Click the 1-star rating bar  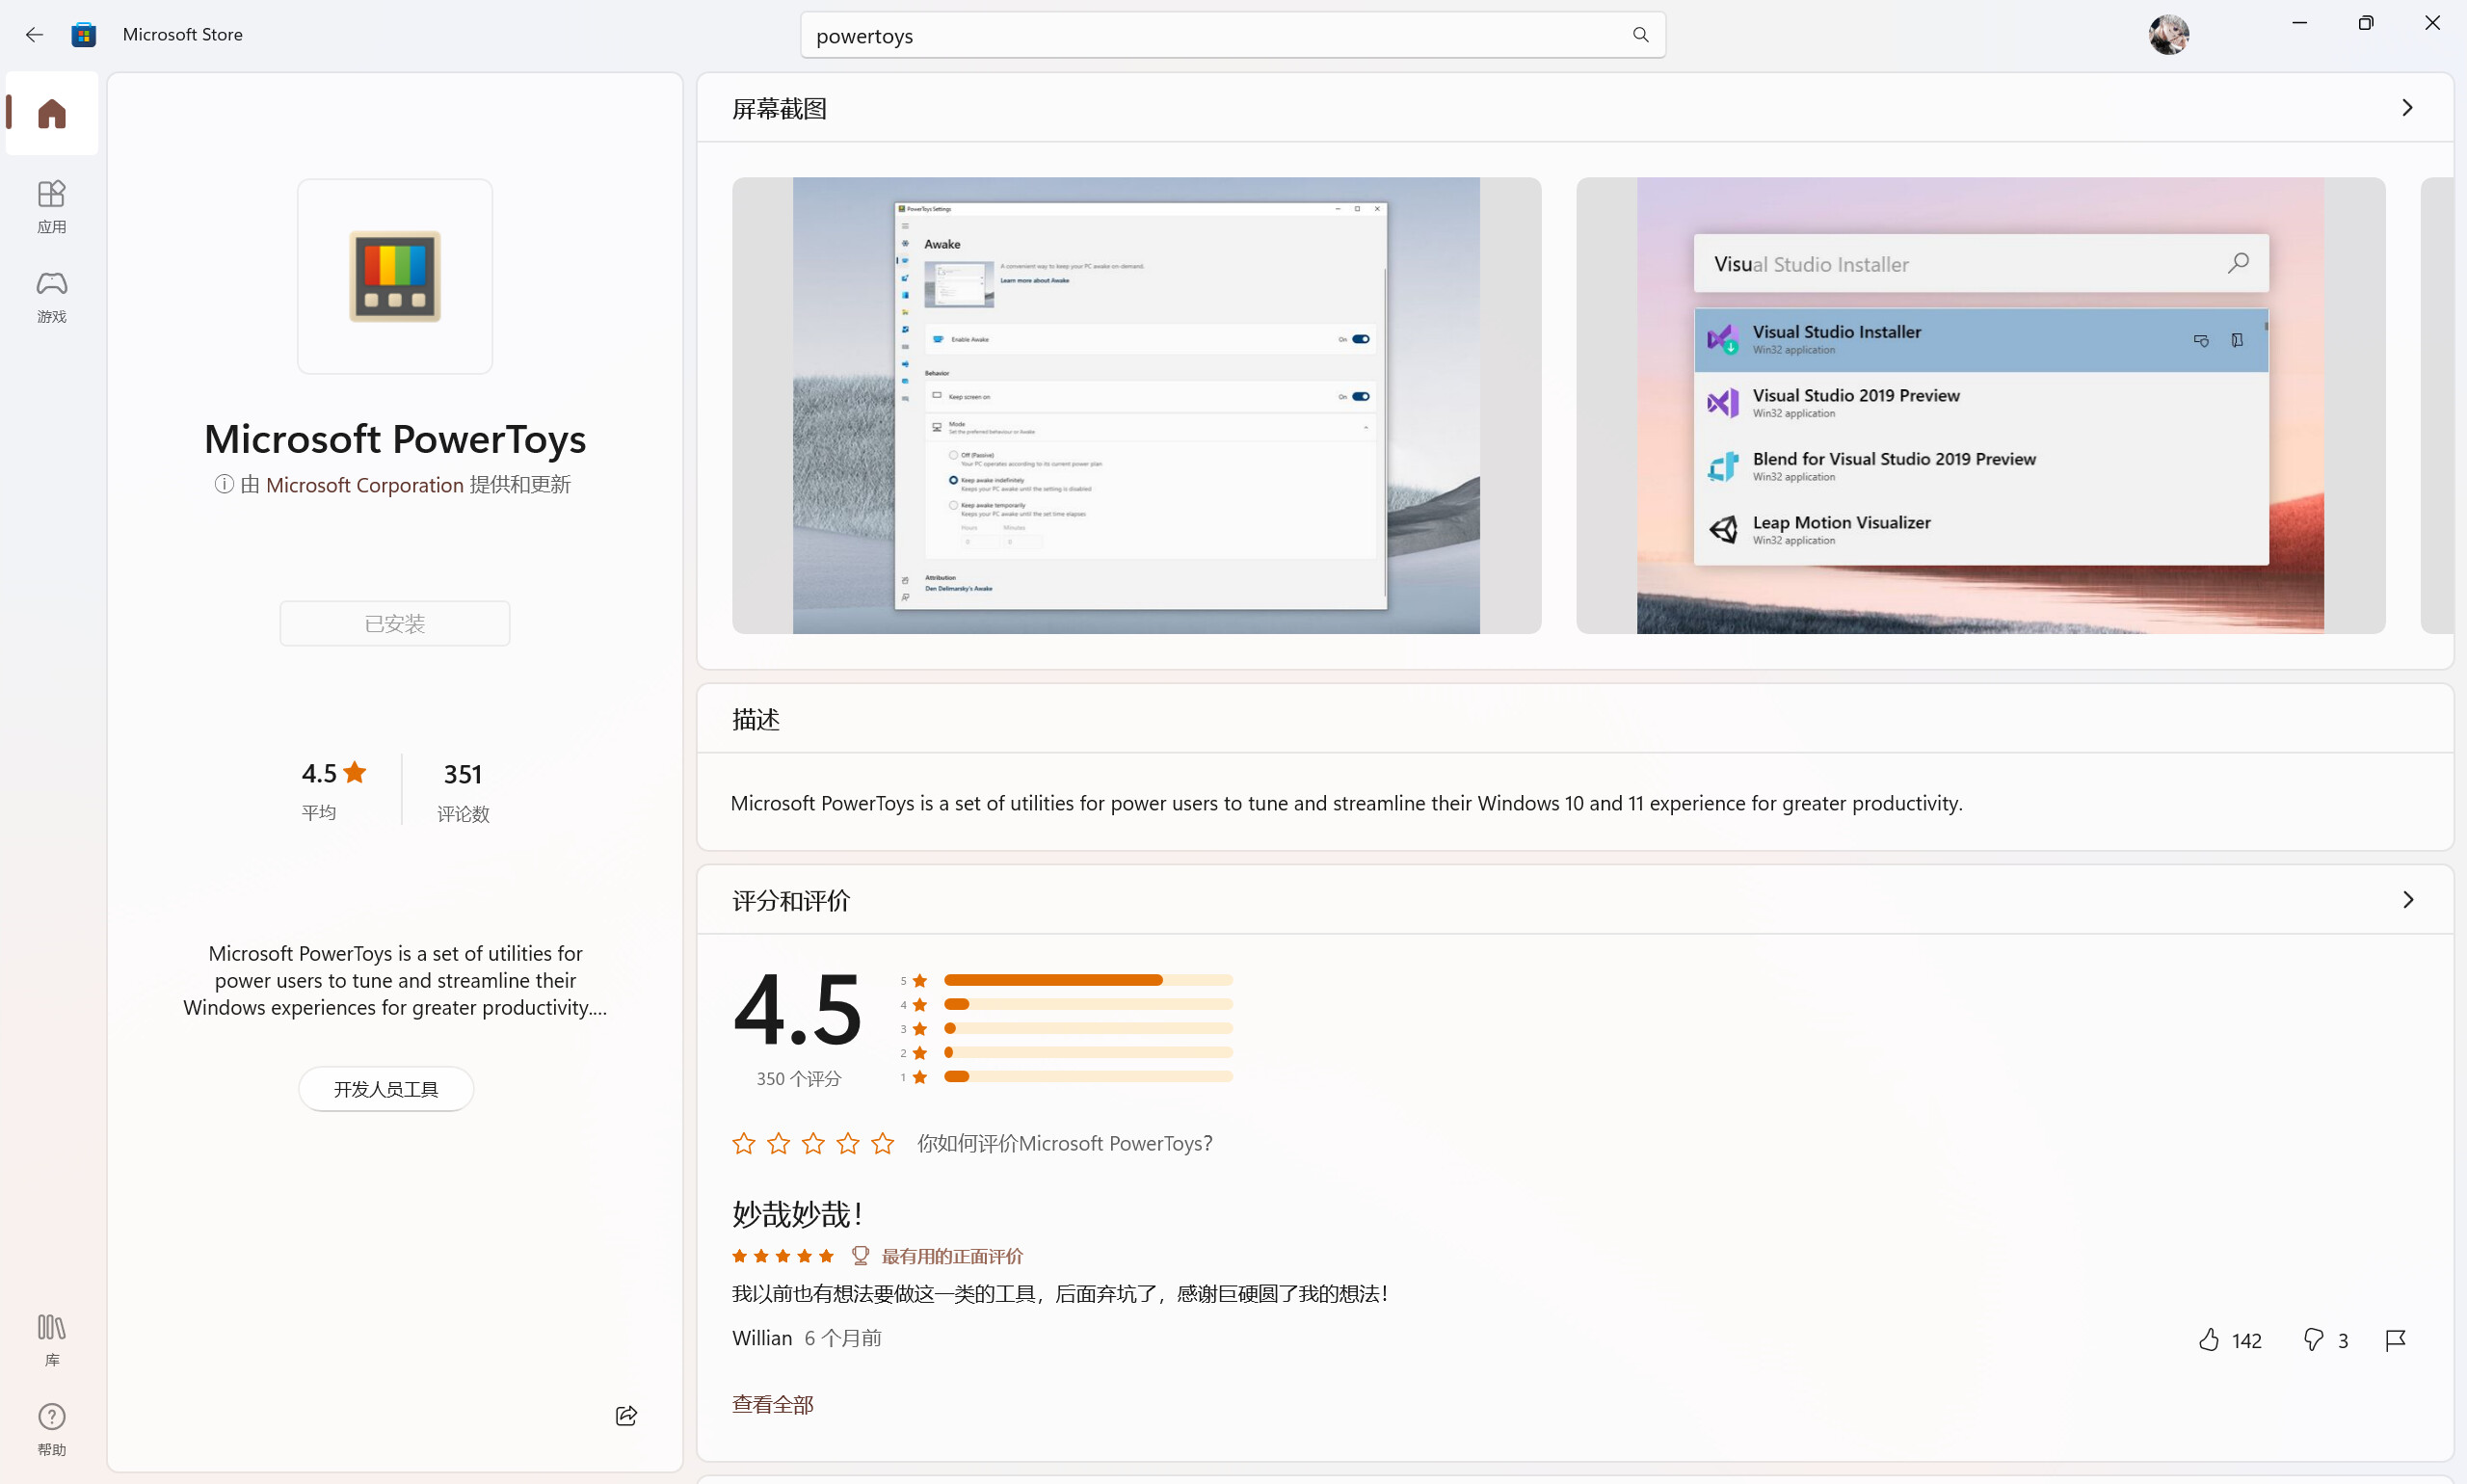tap(1088, 1076)
